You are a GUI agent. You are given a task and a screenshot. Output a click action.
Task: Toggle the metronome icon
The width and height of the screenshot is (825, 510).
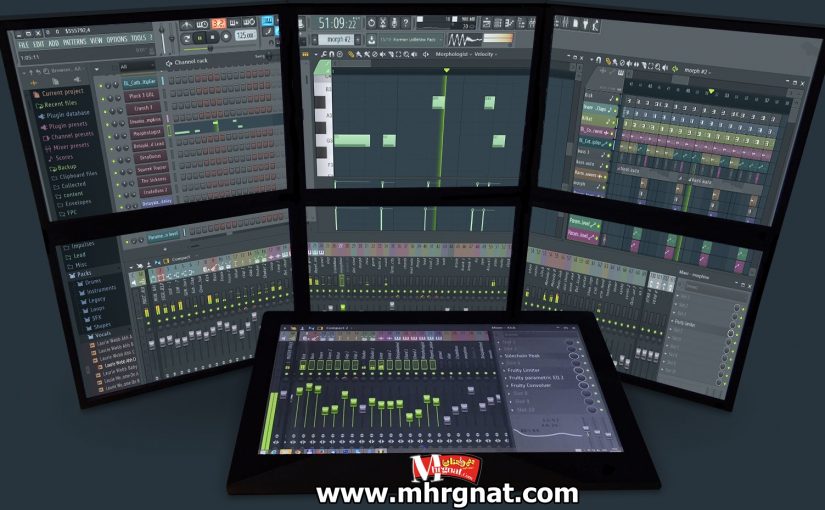coord(186,25)
